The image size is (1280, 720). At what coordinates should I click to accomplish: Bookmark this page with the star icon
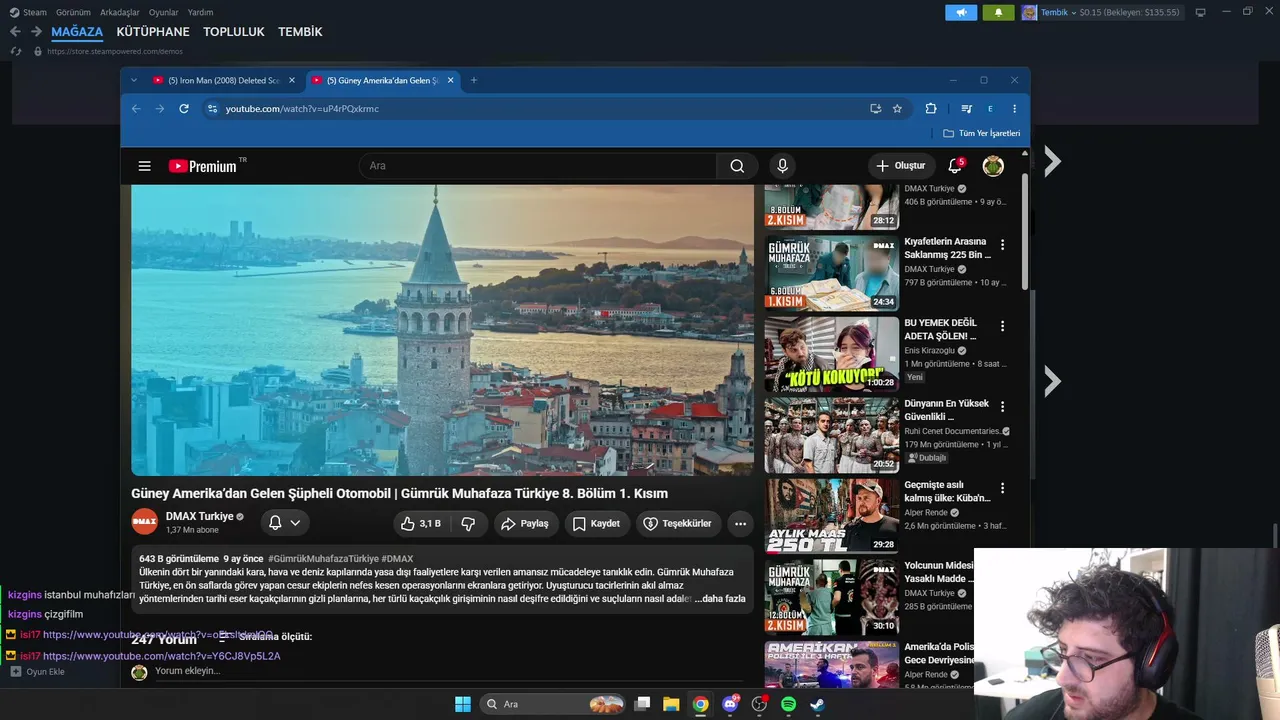click(x=897, y=109)
